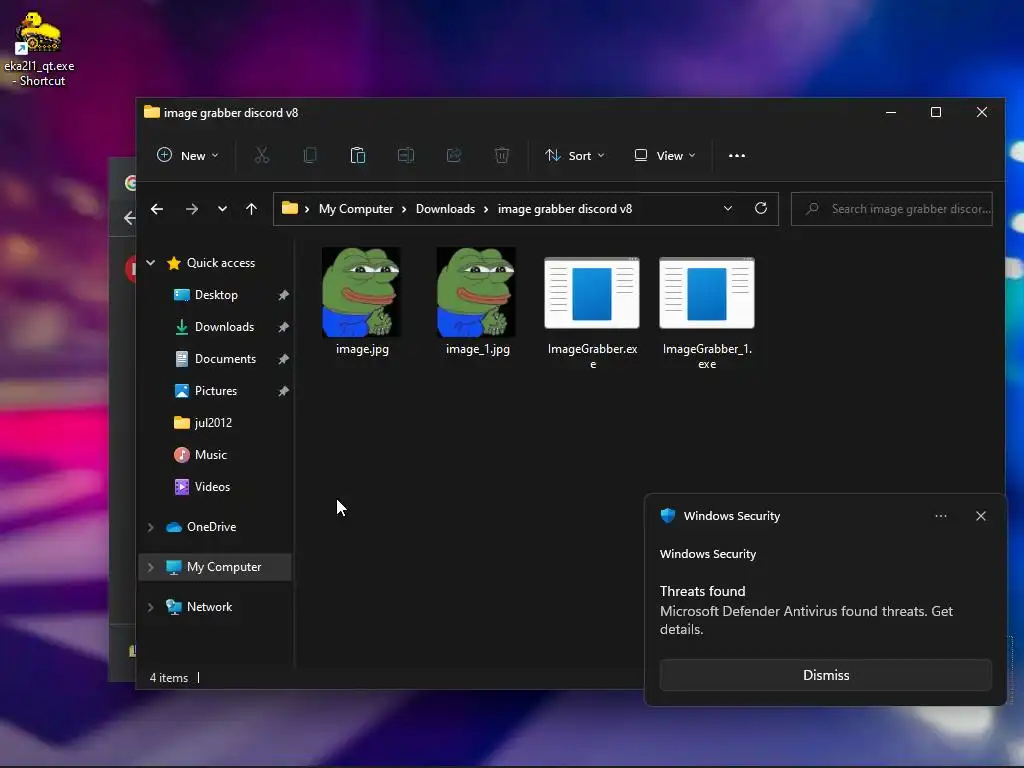Expand the OneDrive tree node
This screenshot has height=768, width=1024.
click(151, 527)
